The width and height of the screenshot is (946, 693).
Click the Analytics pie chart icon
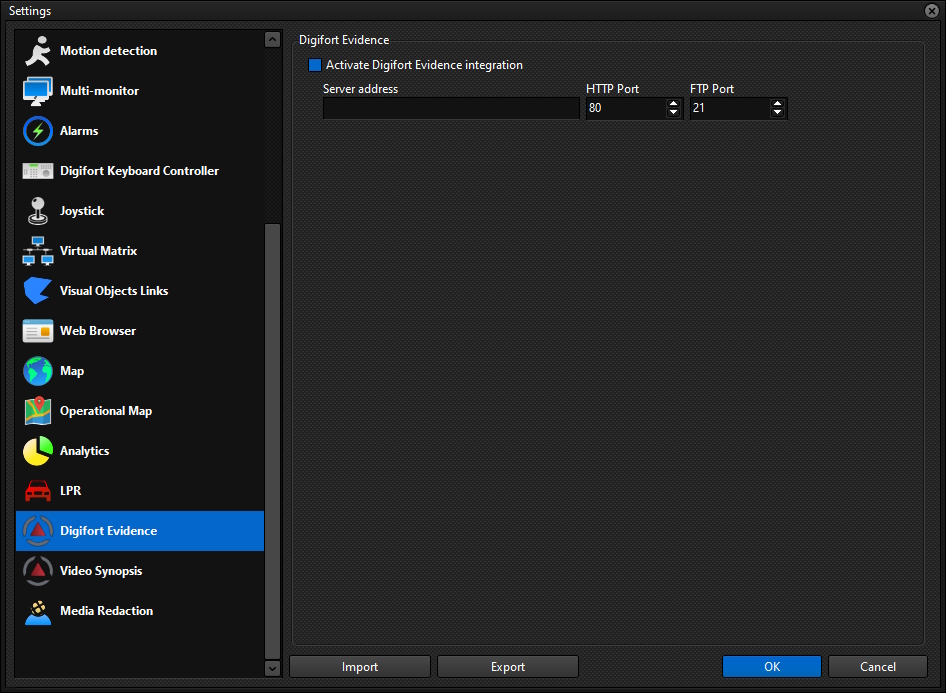[x=38, y=451]
